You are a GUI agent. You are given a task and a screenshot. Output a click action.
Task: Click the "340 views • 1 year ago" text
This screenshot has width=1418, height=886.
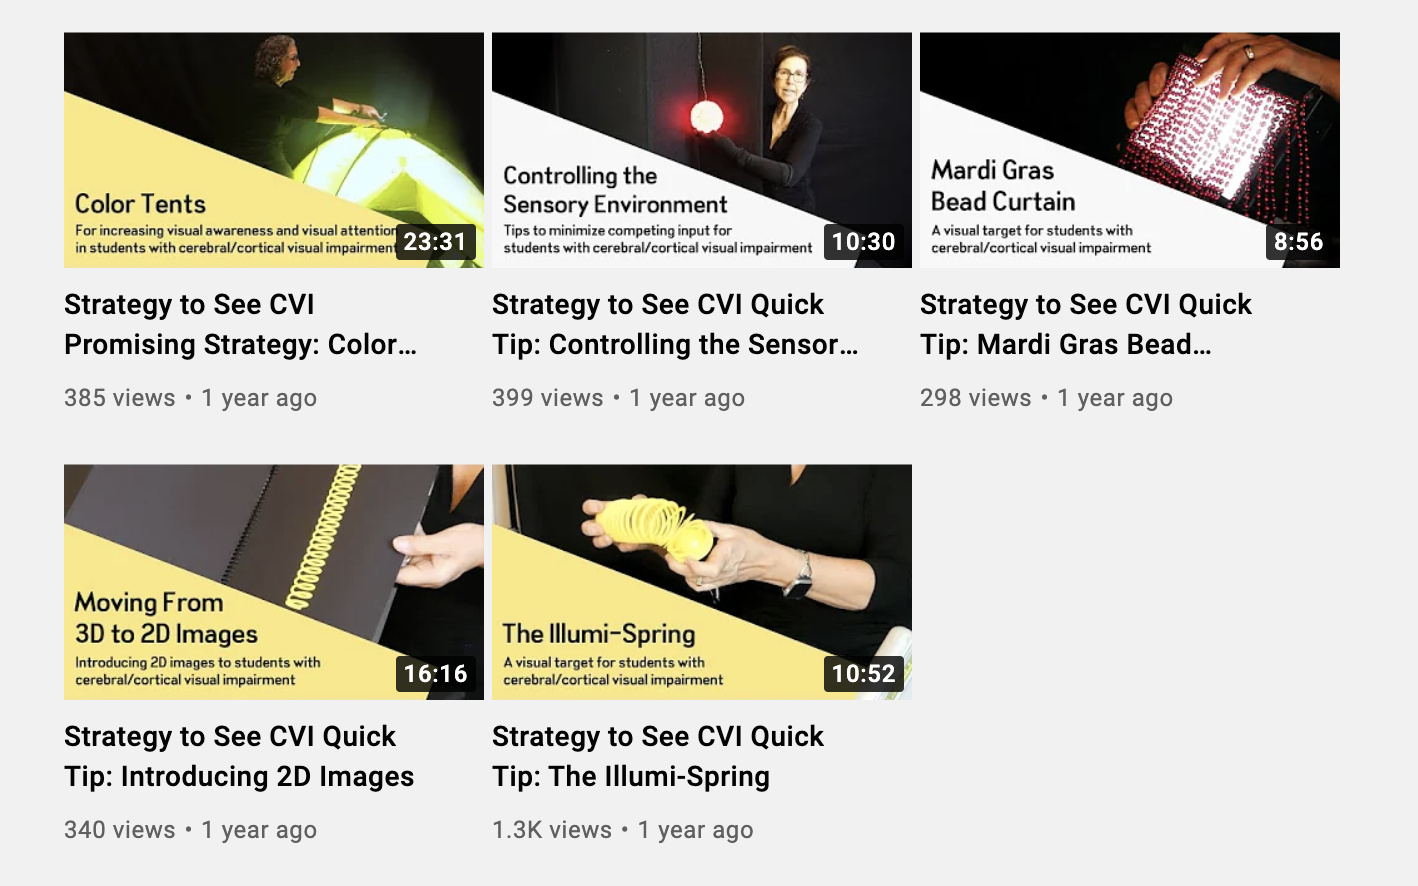coord(190,830)
